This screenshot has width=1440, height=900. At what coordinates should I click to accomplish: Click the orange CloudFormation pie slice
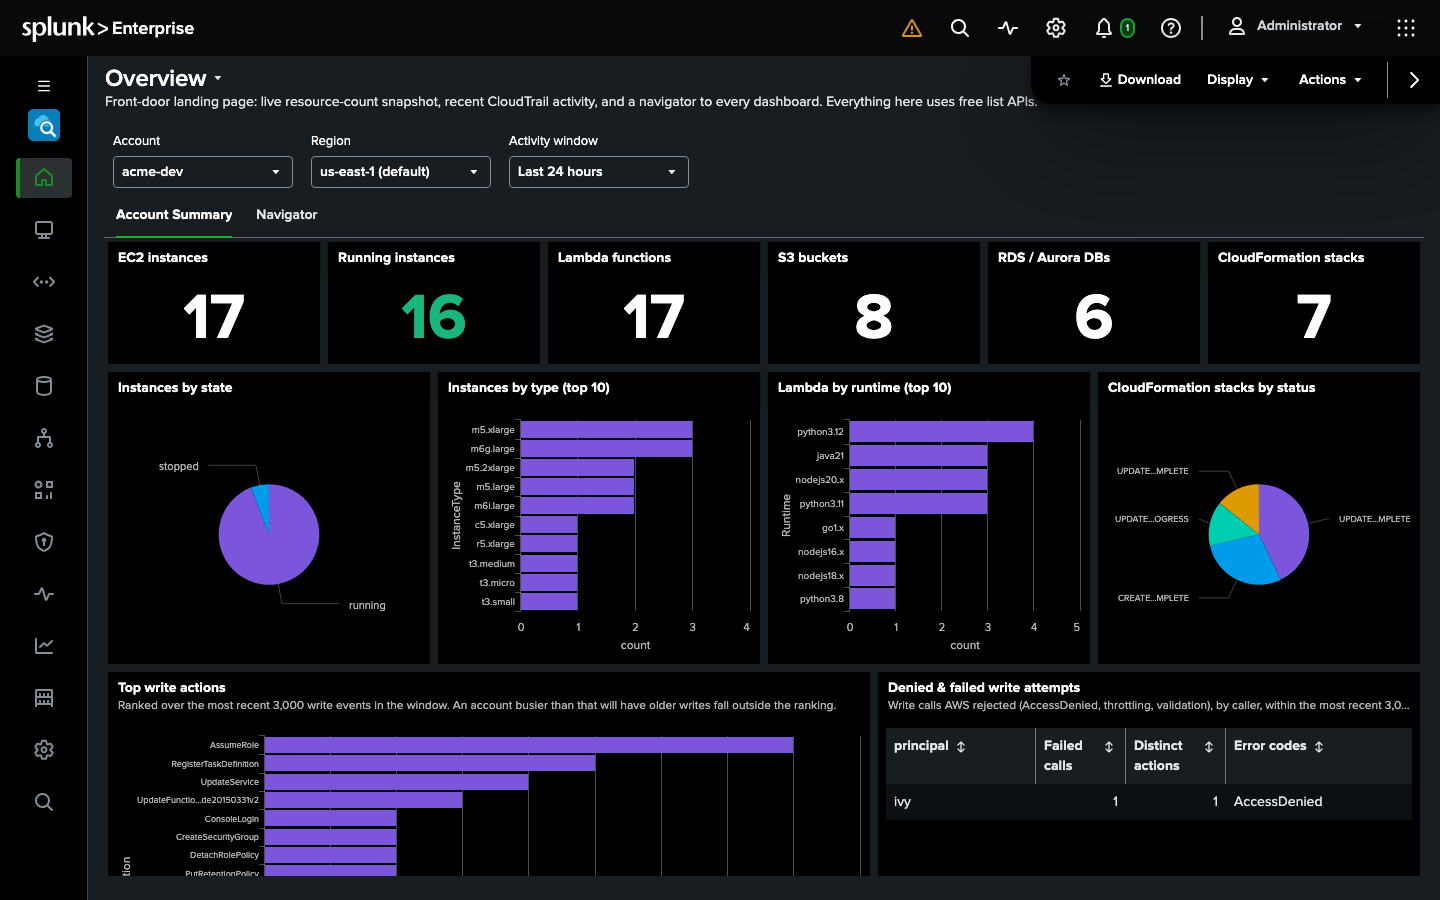click(x=1243, y=504)
